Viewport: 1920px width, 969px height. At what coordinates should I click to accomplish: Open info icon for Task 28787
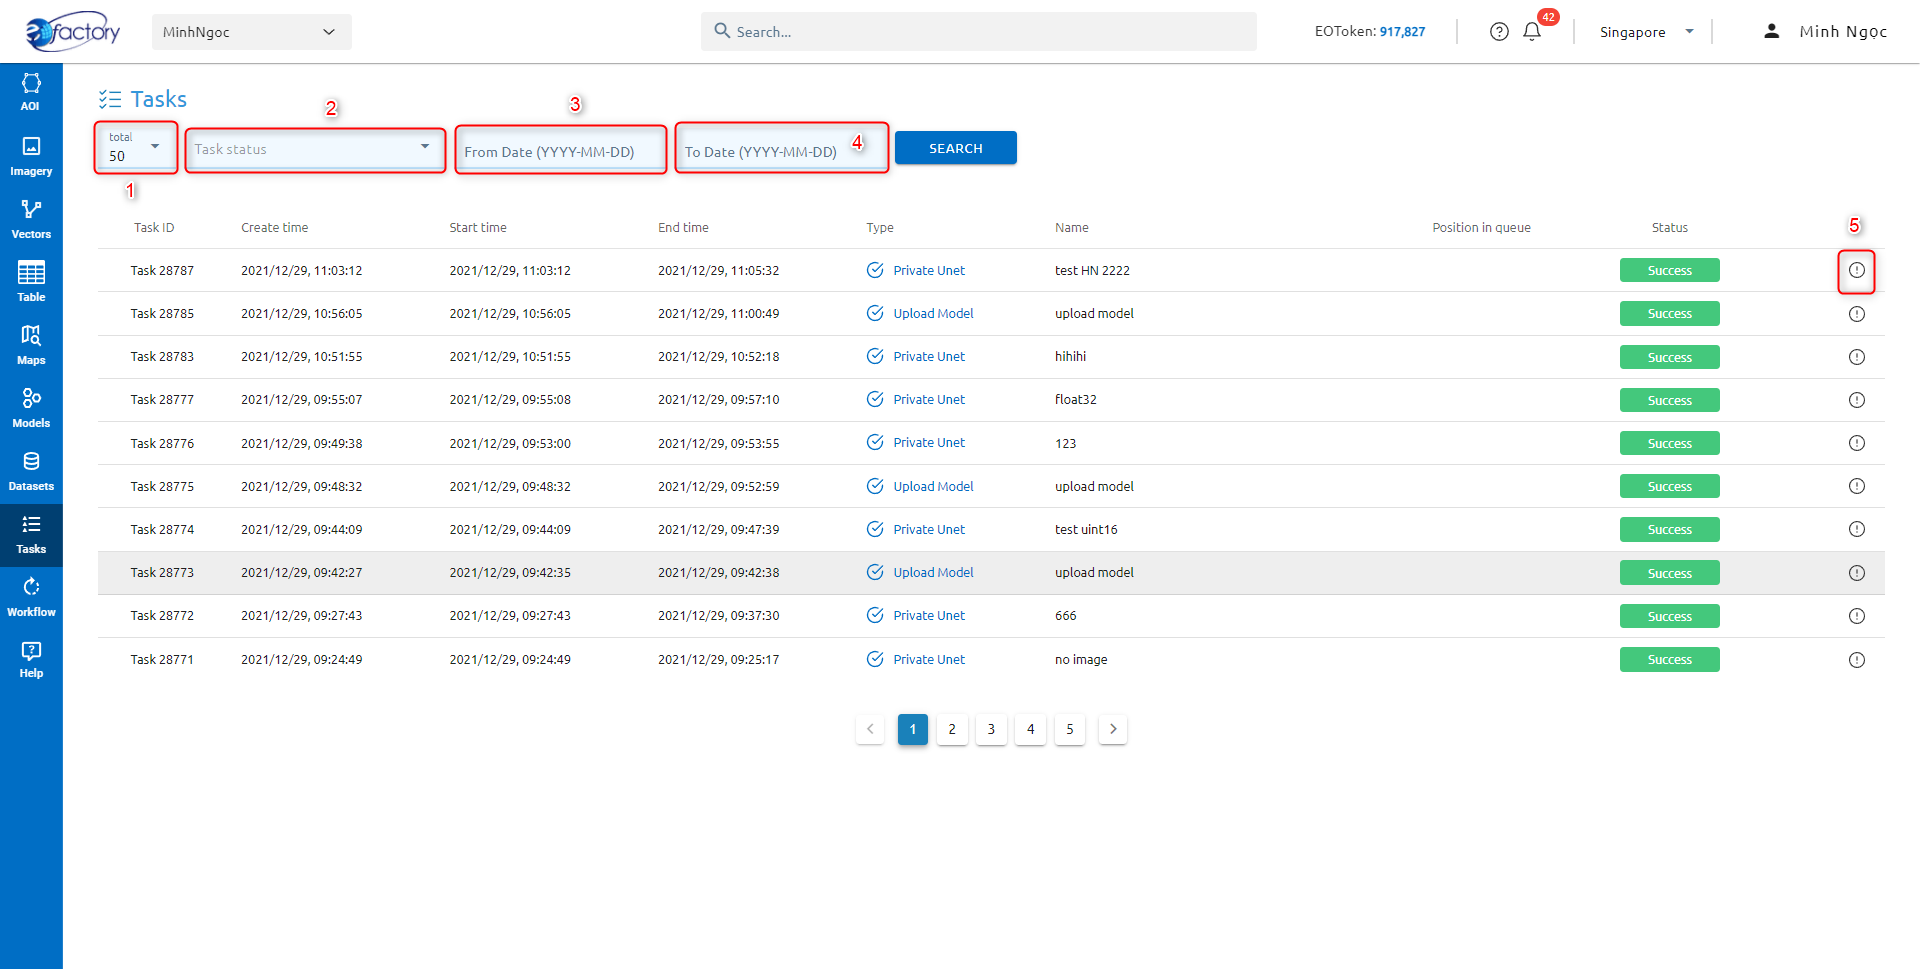1857,270
